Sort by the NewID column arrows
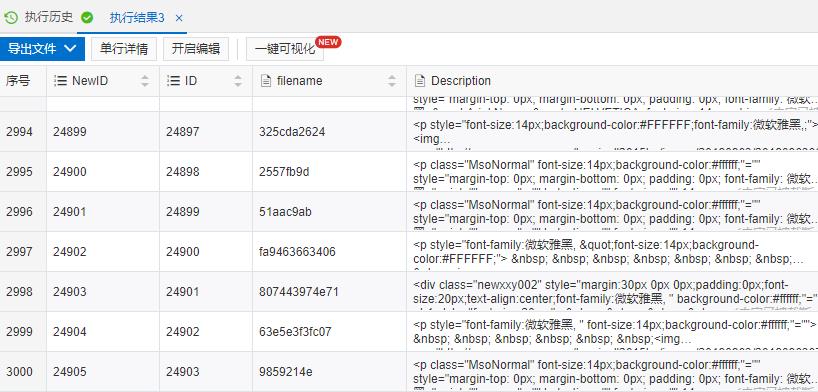Image resolution: width=818 pixels, height=392 pixels. click(145, 81)
